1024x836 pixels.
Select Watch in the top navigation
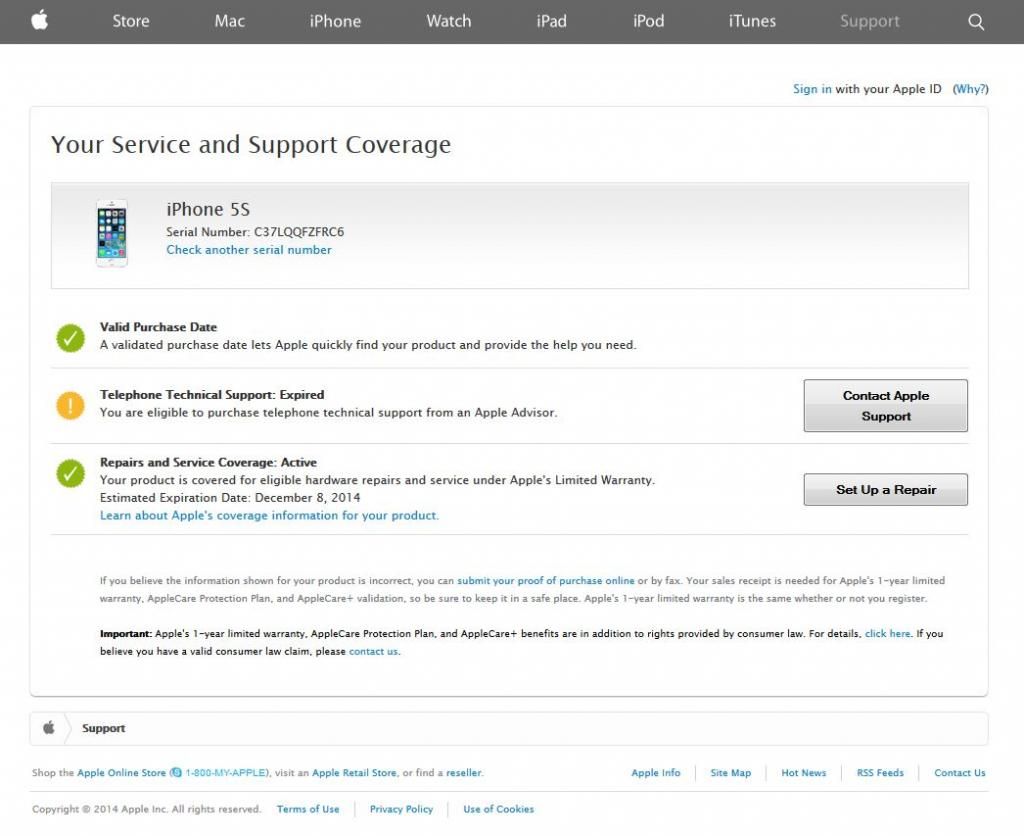tap(448, 21)
